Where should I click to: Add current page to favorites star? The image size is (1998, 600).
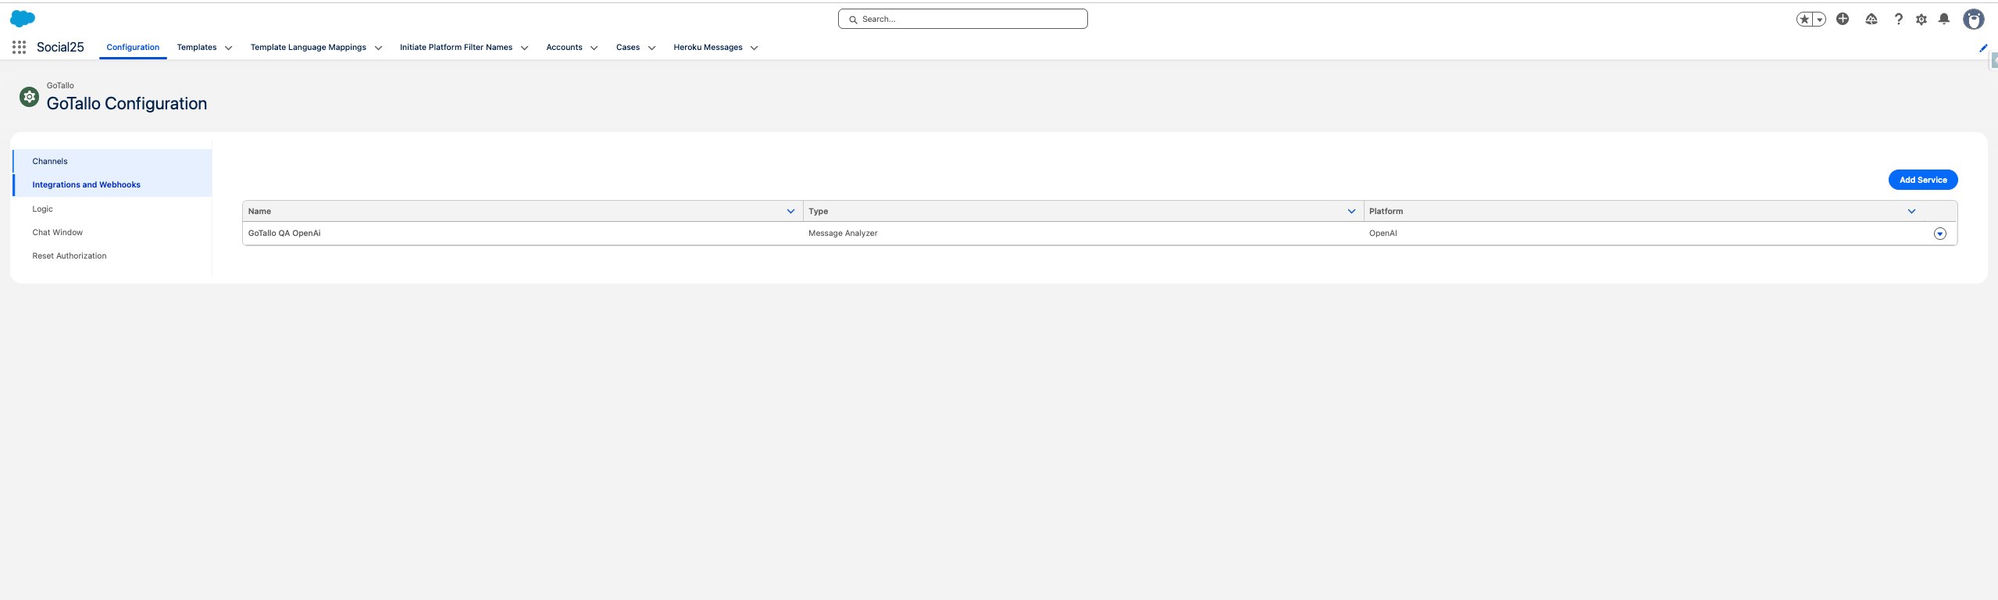coord(1804,19)
